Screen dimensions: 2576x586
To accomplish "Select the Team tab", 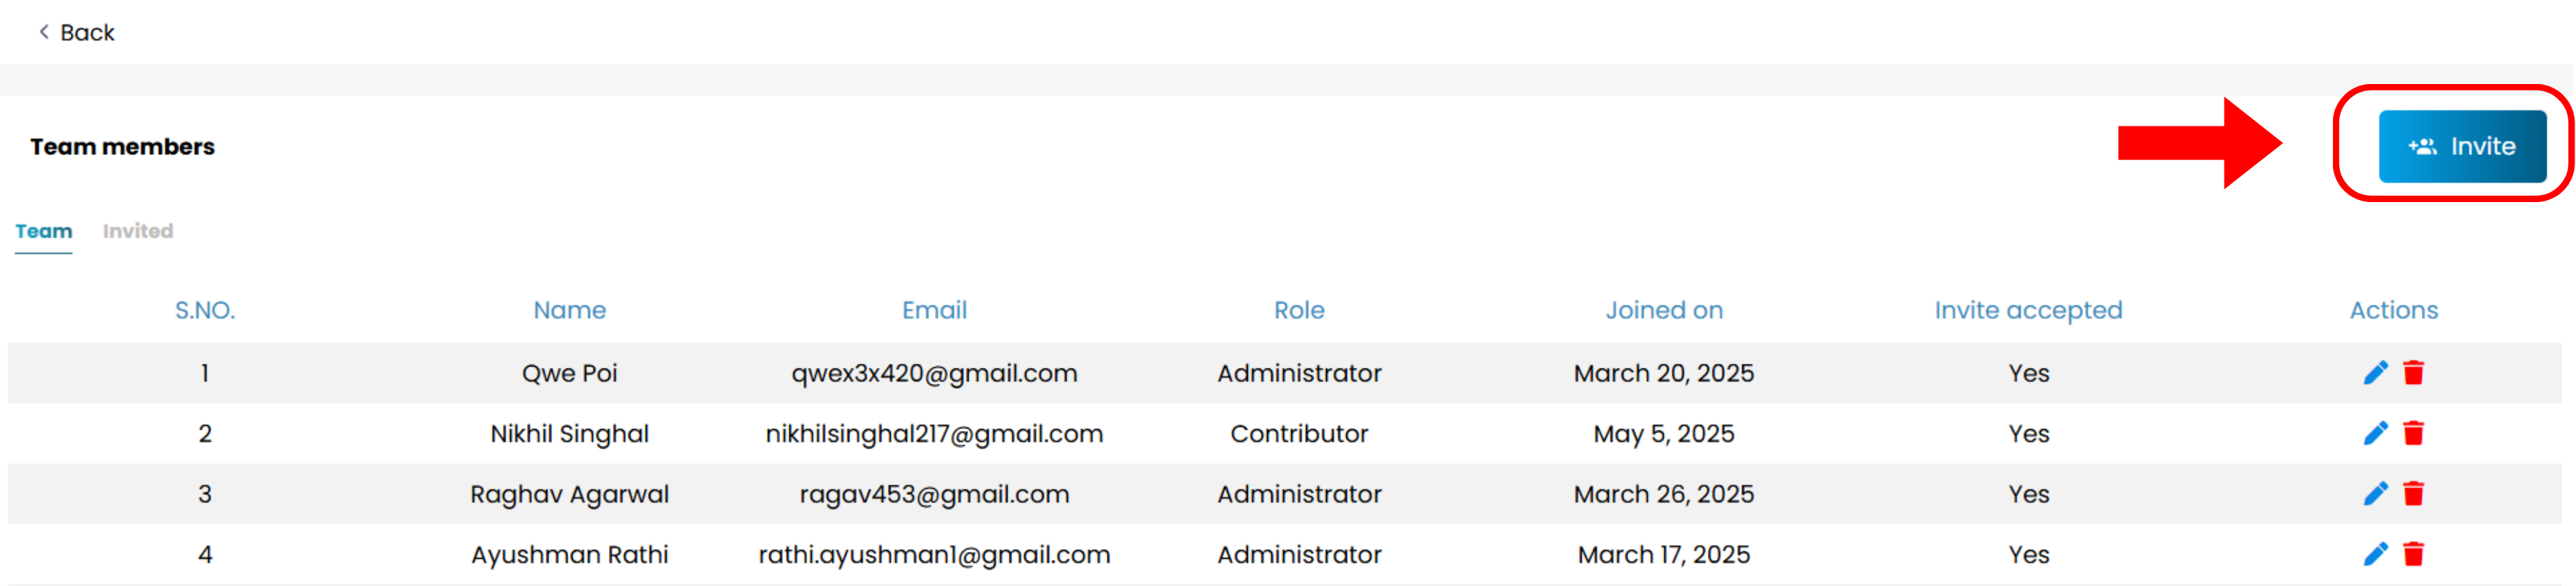I will [x=44, y=231].
